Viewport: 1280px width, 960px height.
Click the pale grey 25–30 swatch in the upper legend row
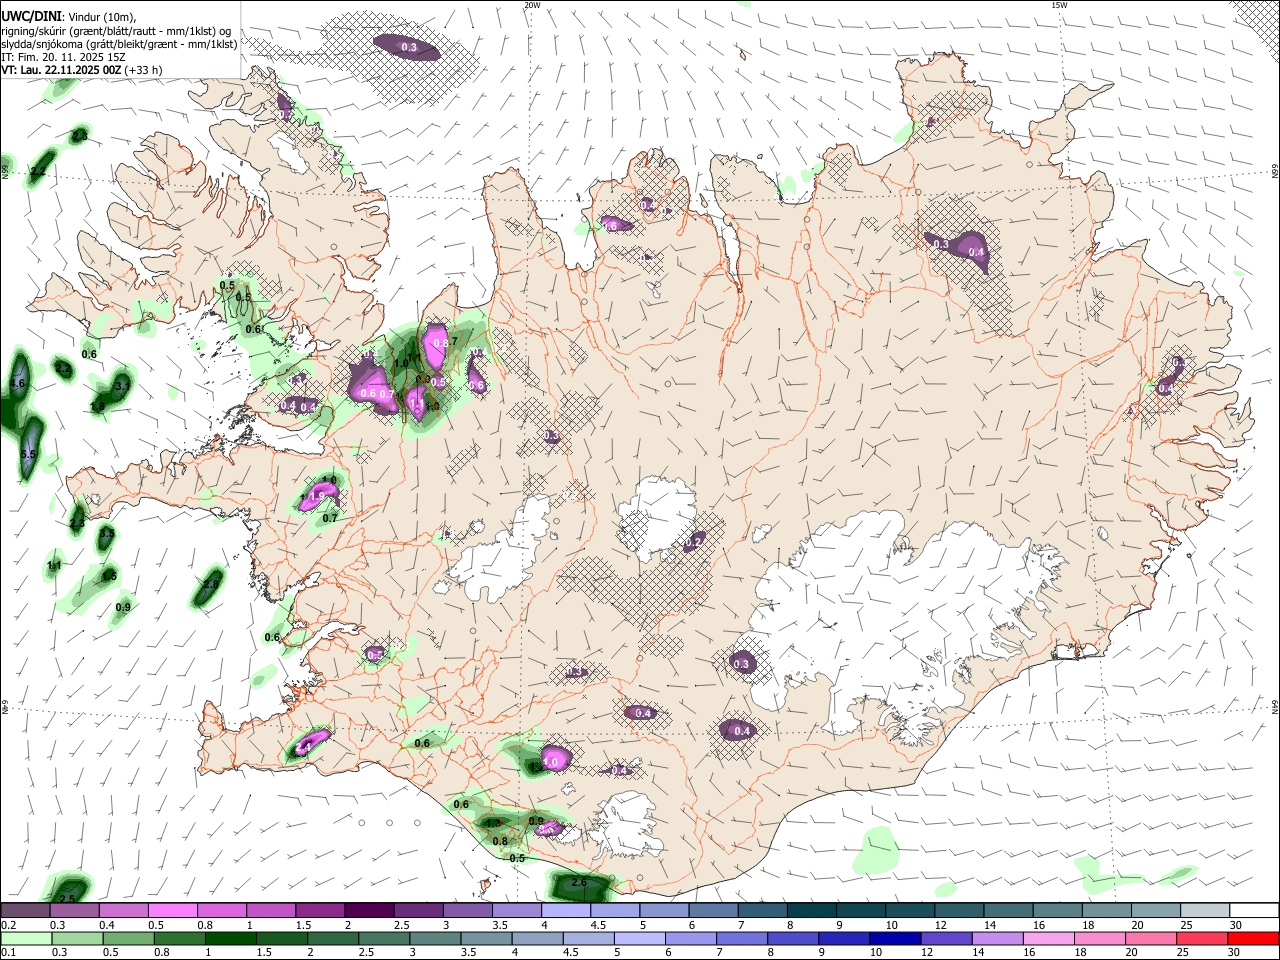click(x=1206, y=911)
